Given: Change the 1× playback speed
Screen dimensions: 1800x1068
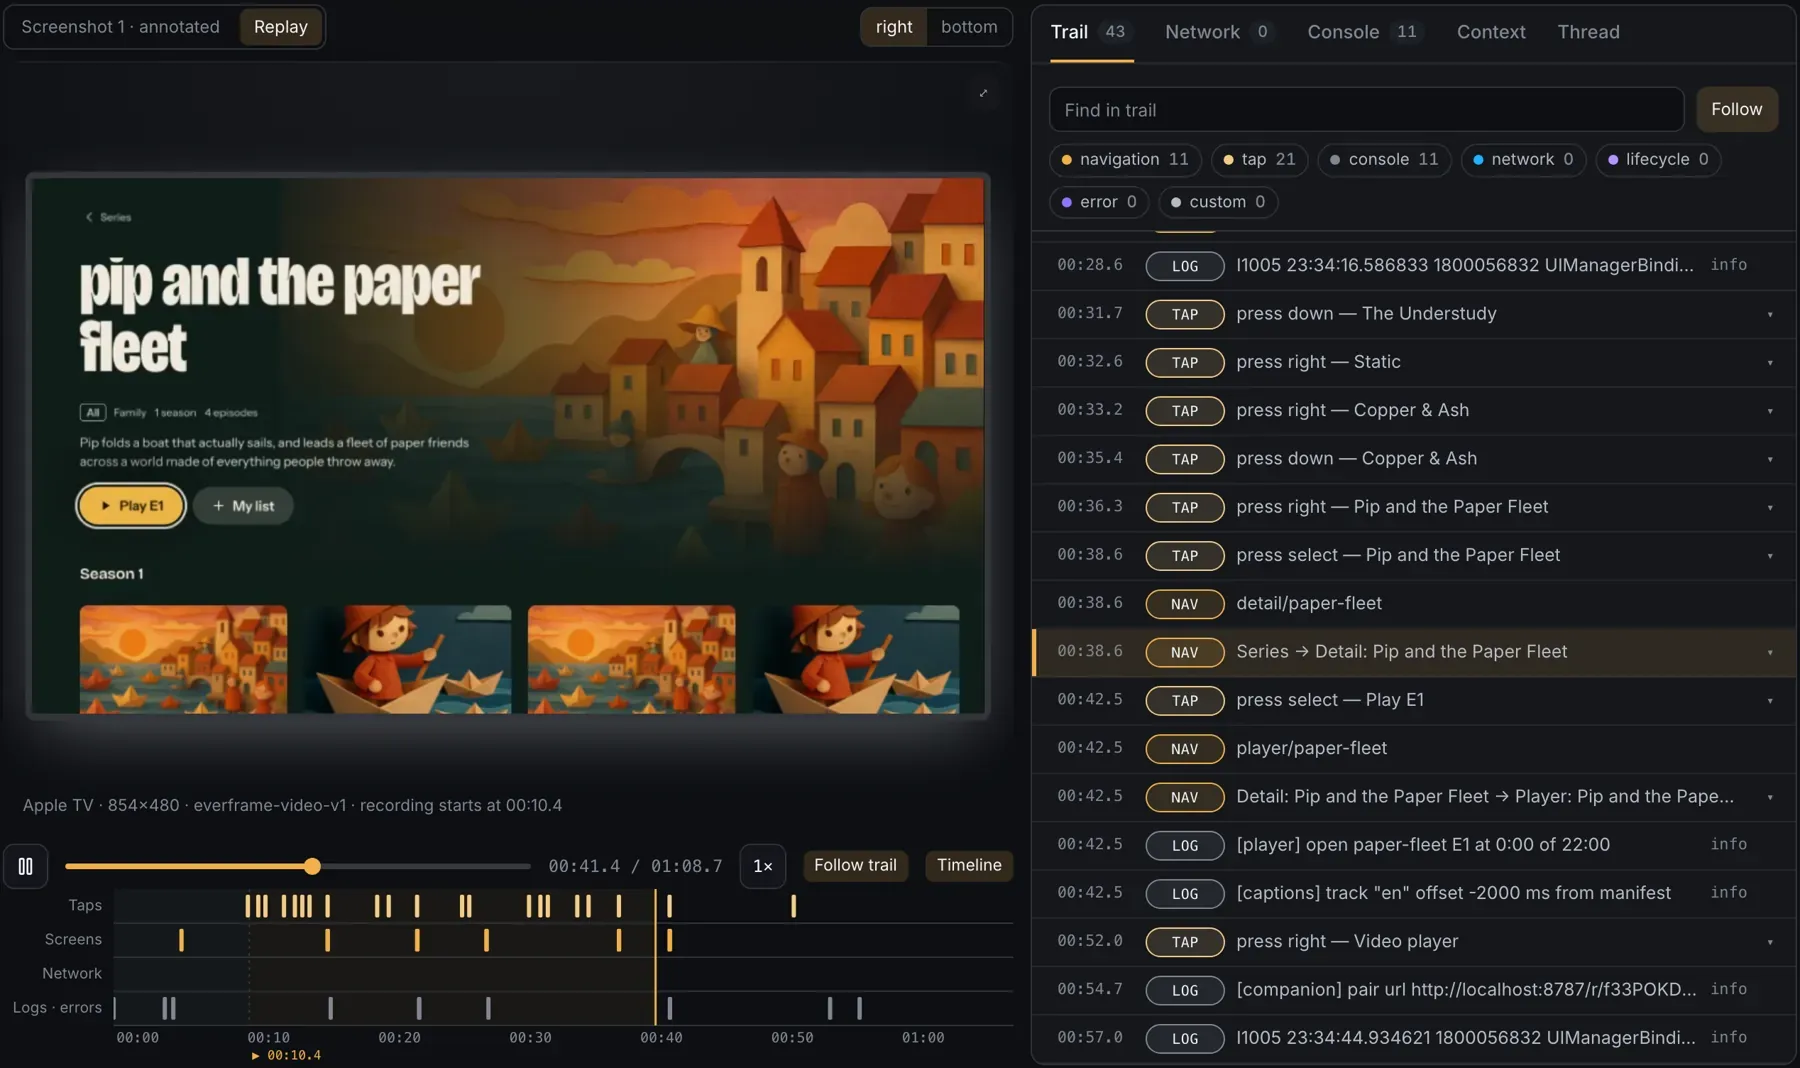Looking at the screenshot, I should pos(762,866).
